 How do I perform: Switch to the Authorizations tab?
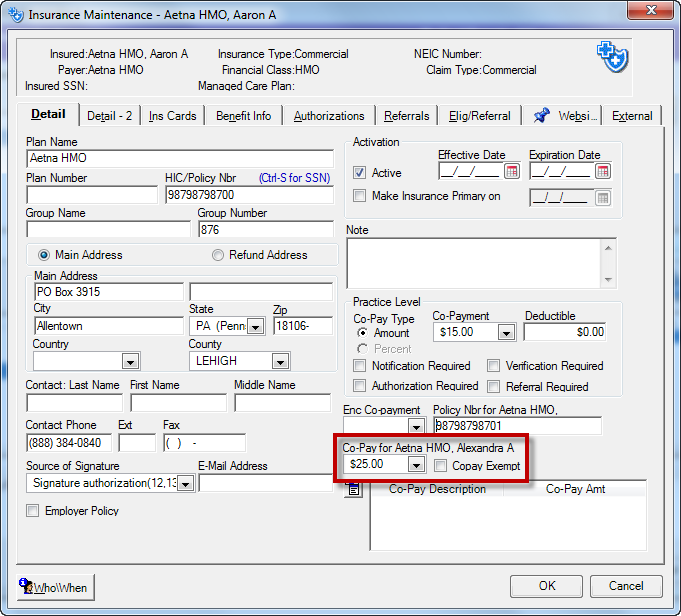point(329,116)
